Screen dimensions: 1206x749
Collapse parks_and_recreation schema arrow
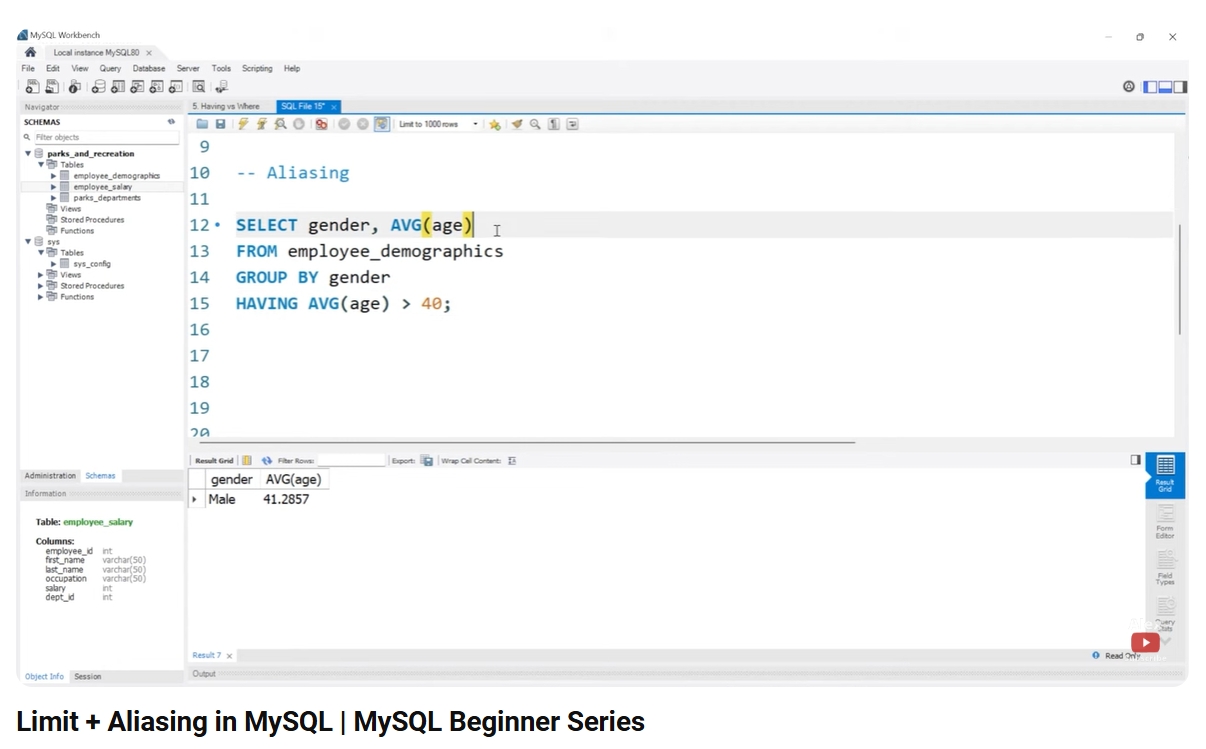[x=28, y=154]
